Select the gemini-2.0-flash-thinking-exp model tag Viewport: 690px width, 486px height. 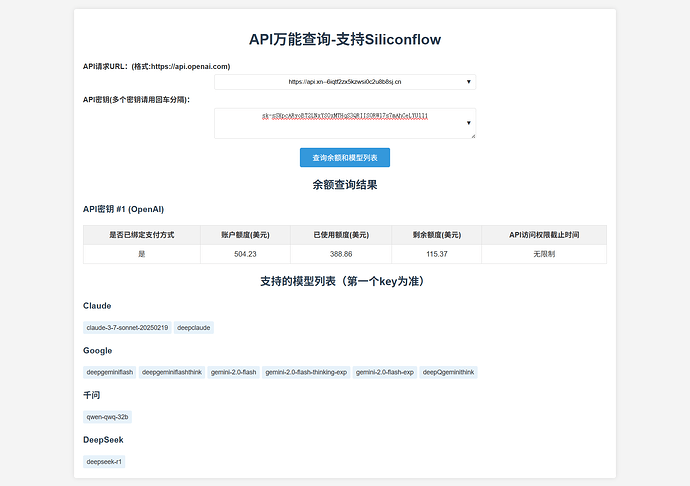point(306,372)
